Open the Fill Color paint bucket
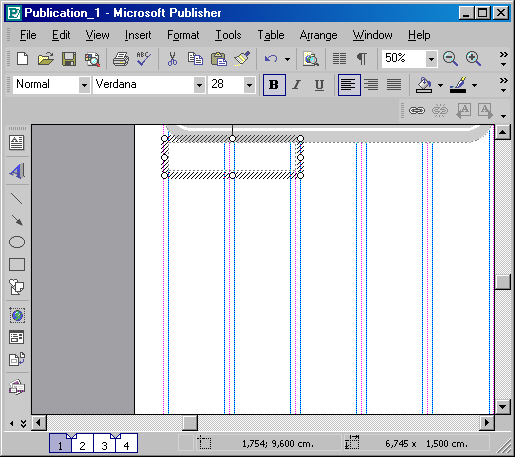Screen dimensions: 515x457 tap(424, 85)
